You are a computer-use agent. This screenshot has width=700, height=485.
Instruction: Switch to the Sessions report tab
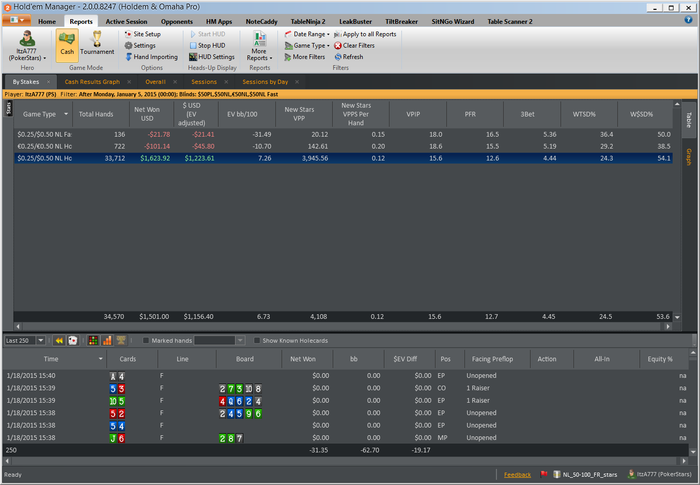click(204, 82)
